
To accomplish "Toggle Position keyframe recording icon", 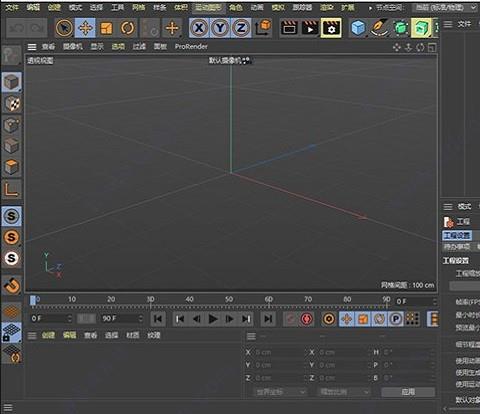I will tap(347, 319).
